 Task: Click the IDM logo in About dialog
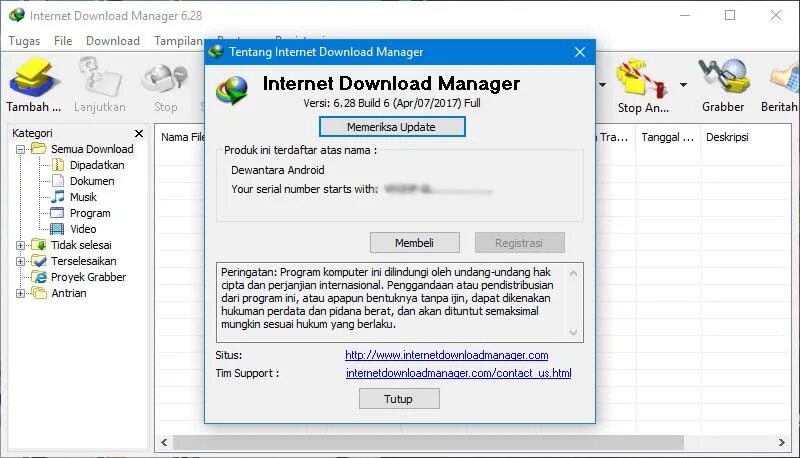(x=232, y=90)
